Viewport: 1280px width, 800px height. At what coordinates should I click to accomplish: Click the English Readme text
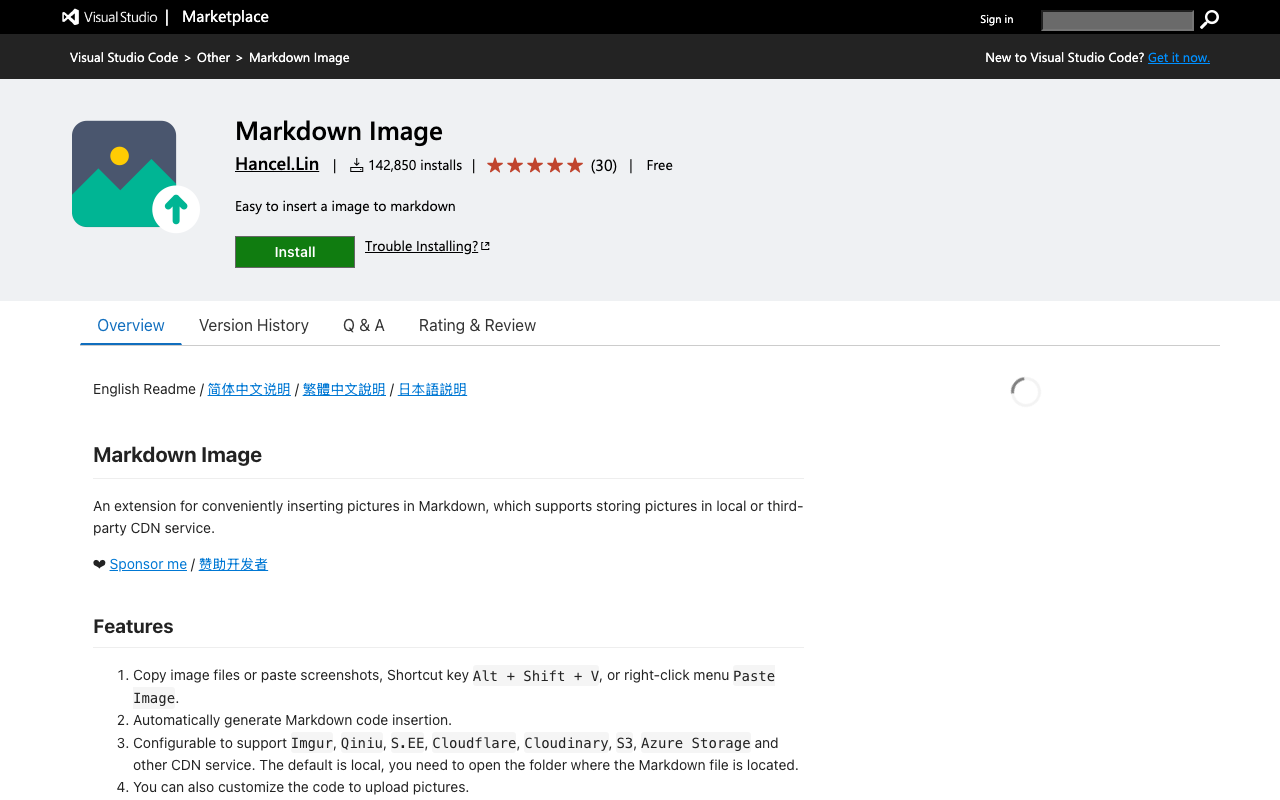tap(144, 389)
